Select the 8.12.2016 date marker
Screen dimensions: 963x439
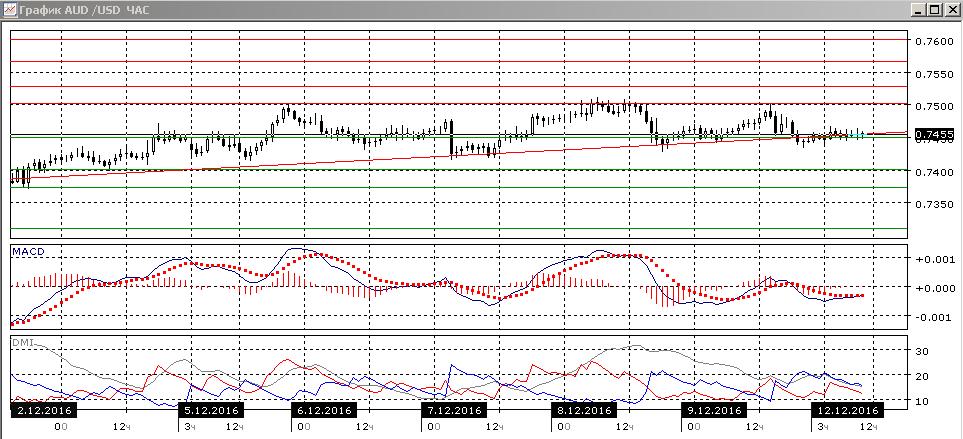click(x=583, y=410)
